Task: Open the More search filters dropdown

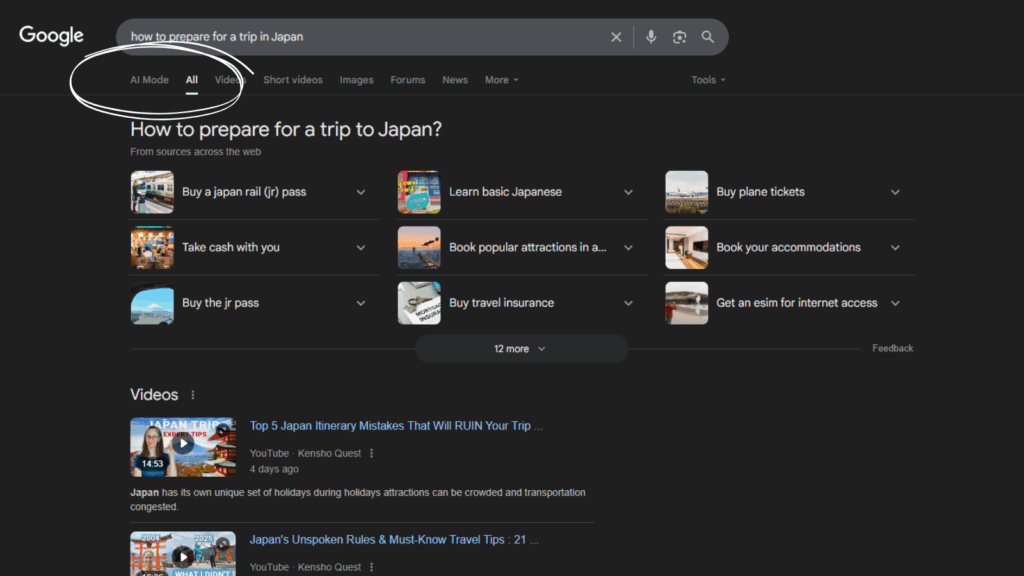Action: point(501,80)
